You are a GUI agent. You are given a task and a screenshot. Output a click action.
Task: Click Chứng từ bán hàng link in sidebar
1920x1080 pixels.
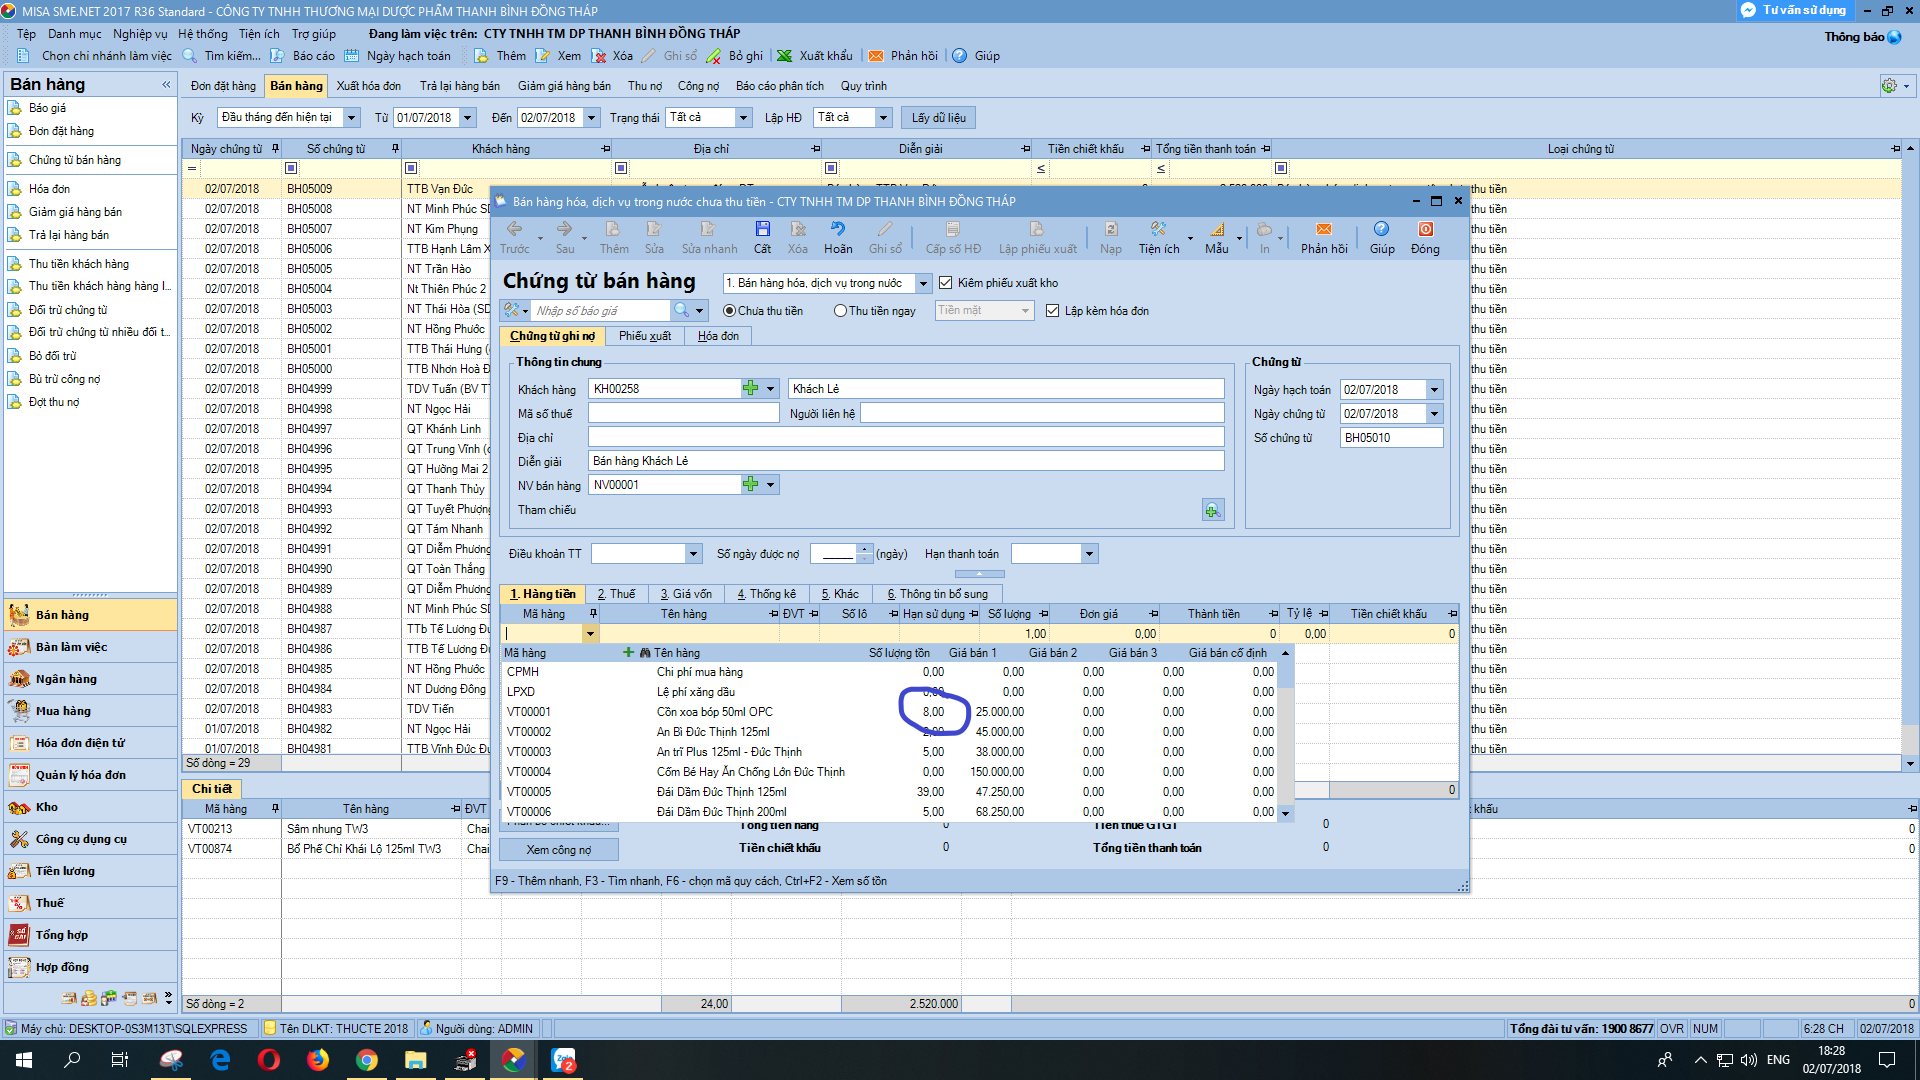(x=75, y=160)
